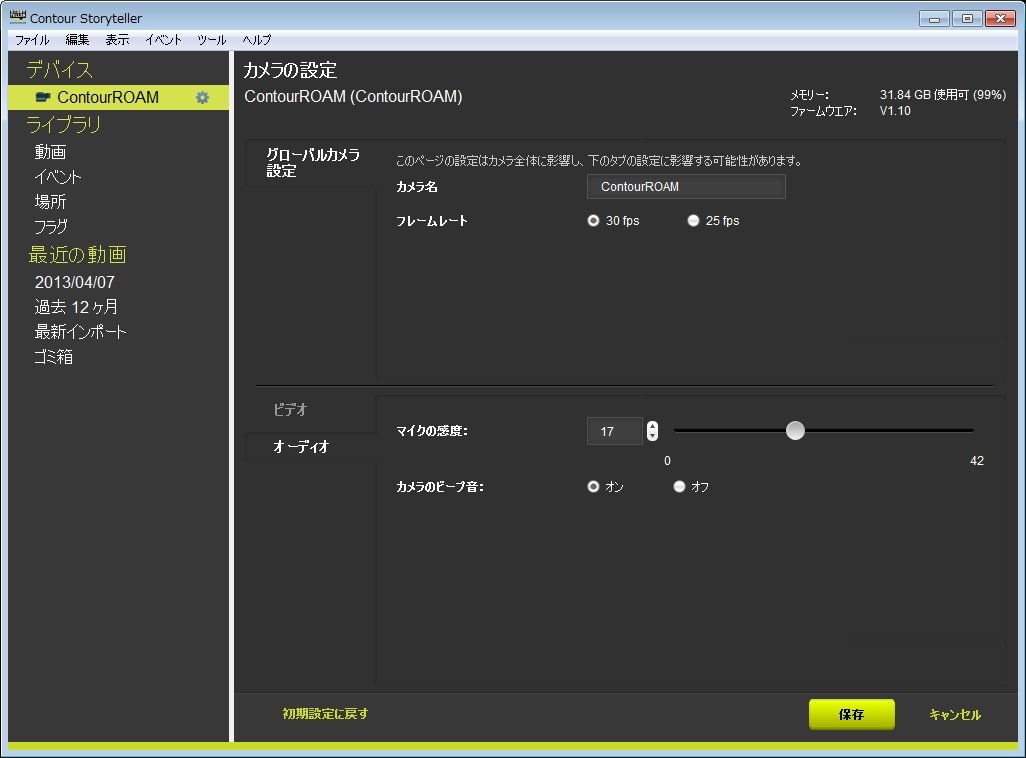
Task: Click the 31.84 GB 使用可 memory text
Action: coord(943,95)
